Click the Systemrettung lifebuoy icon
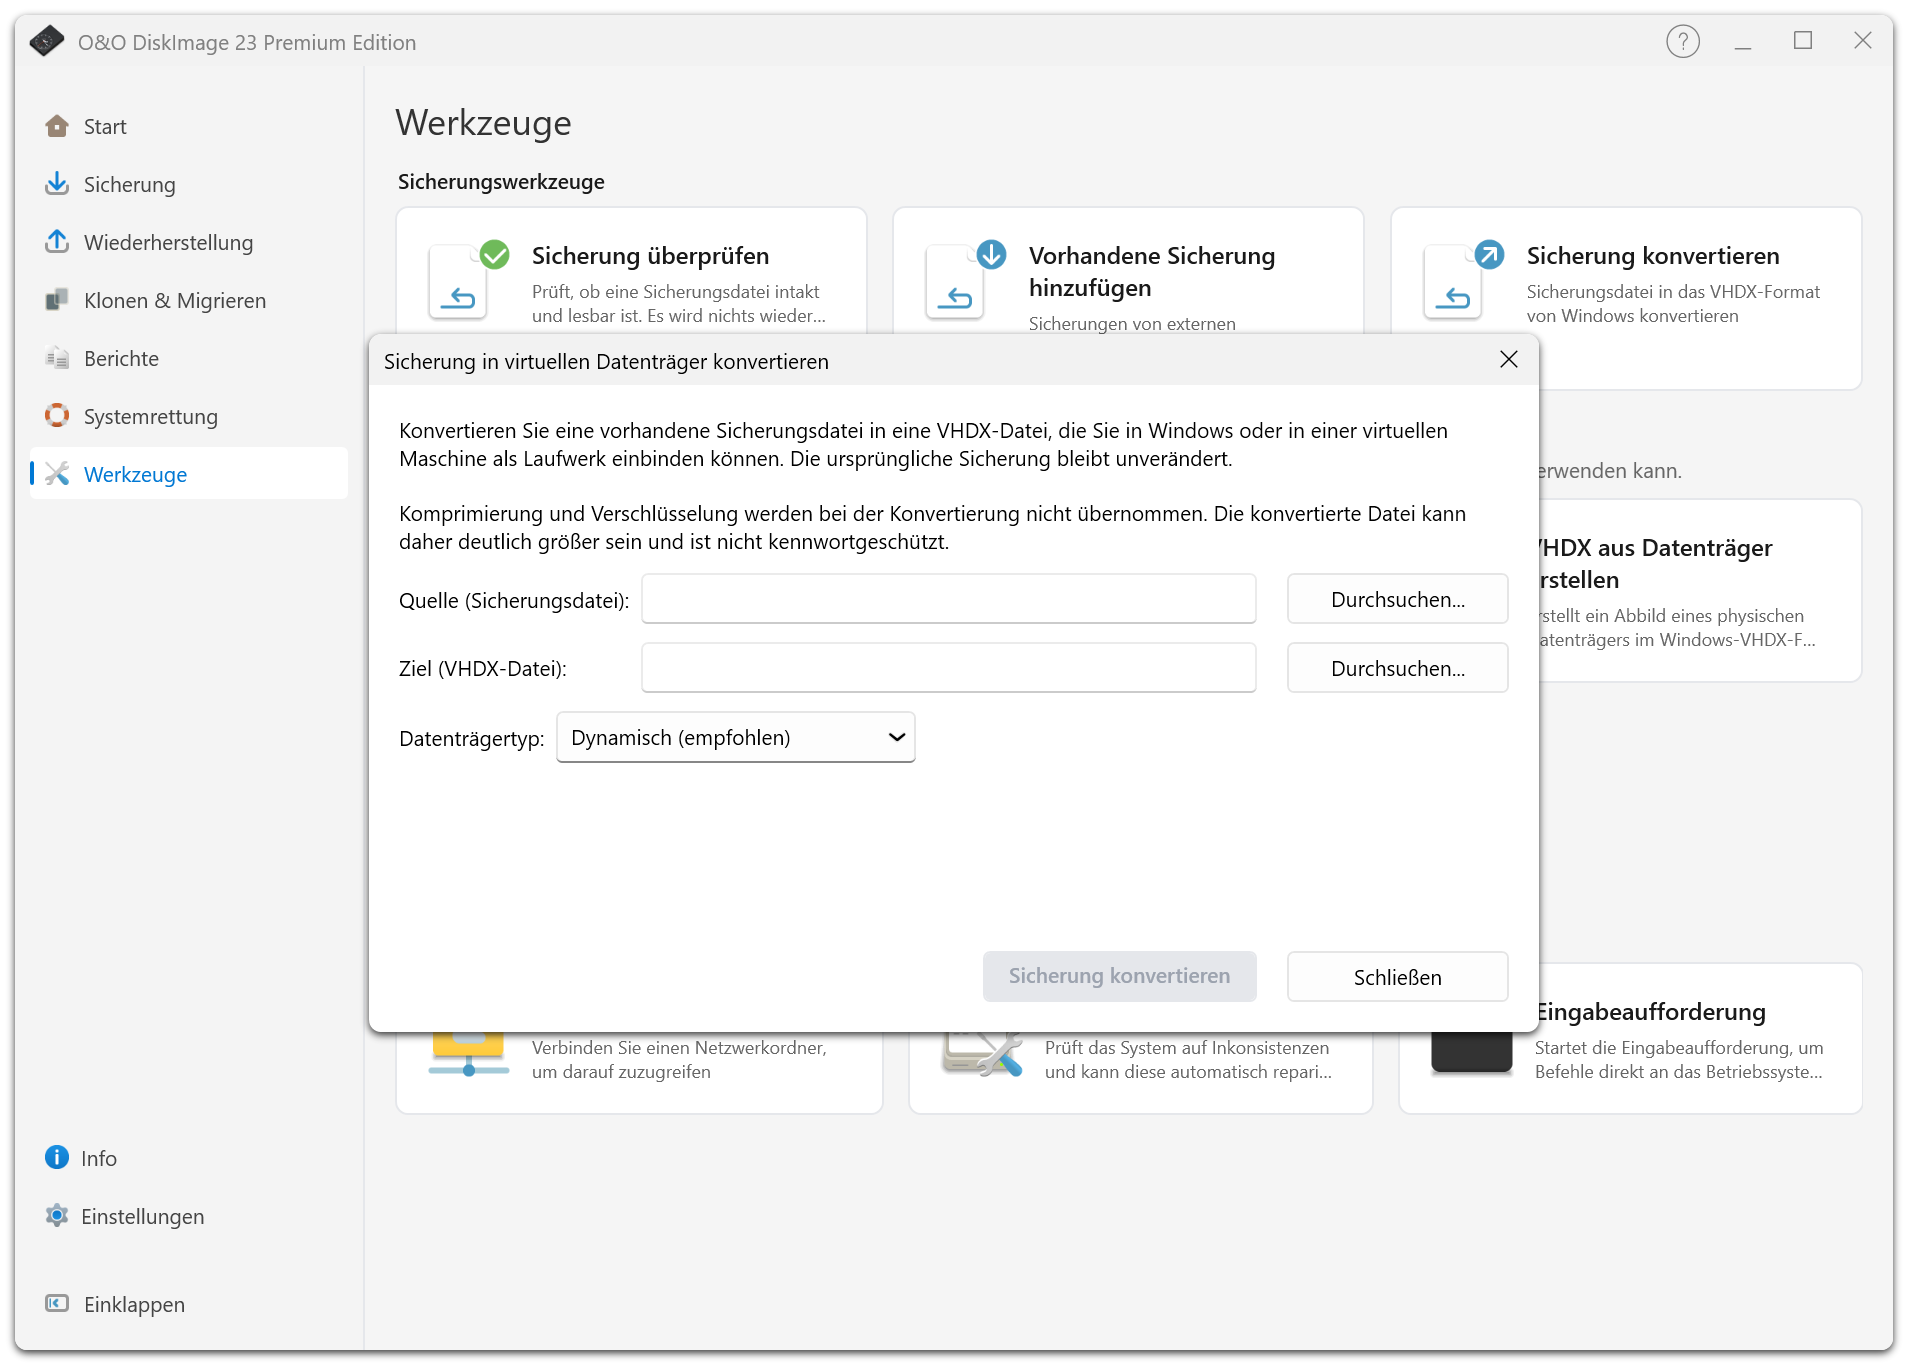The height and width of the screenshot is (1365, 1908). pos(57,416)
